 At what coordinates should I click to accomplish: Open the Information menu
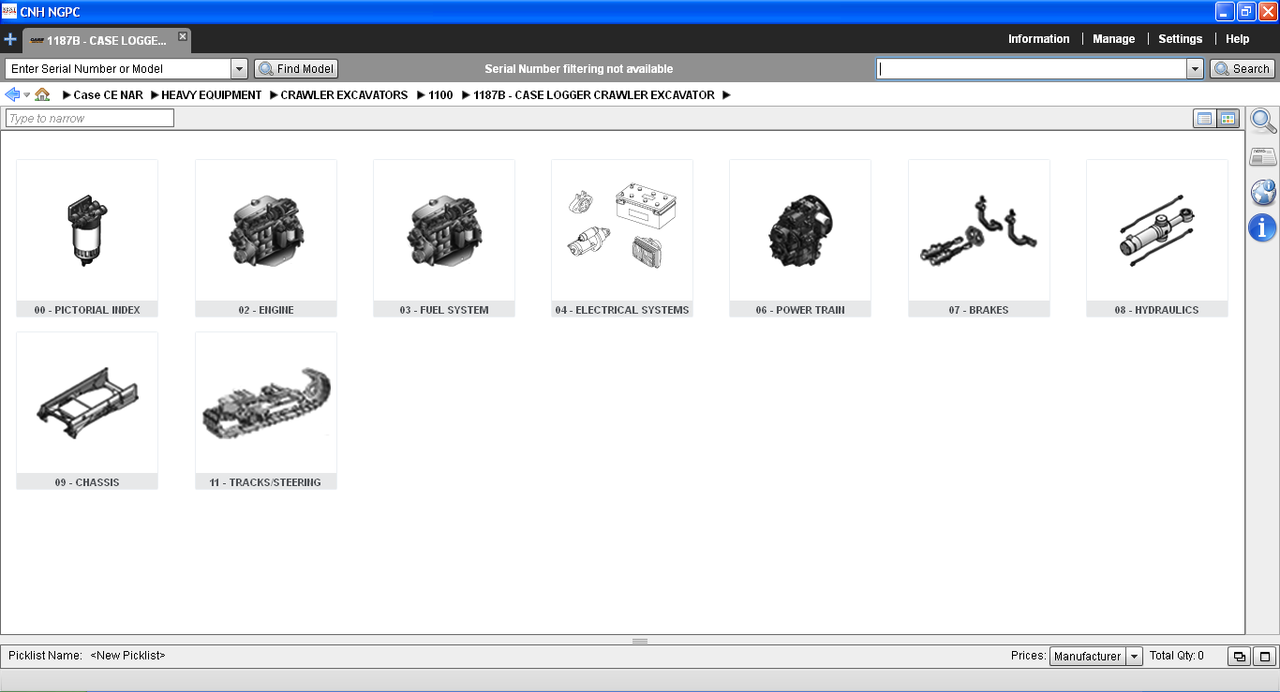coord(1038,39)
